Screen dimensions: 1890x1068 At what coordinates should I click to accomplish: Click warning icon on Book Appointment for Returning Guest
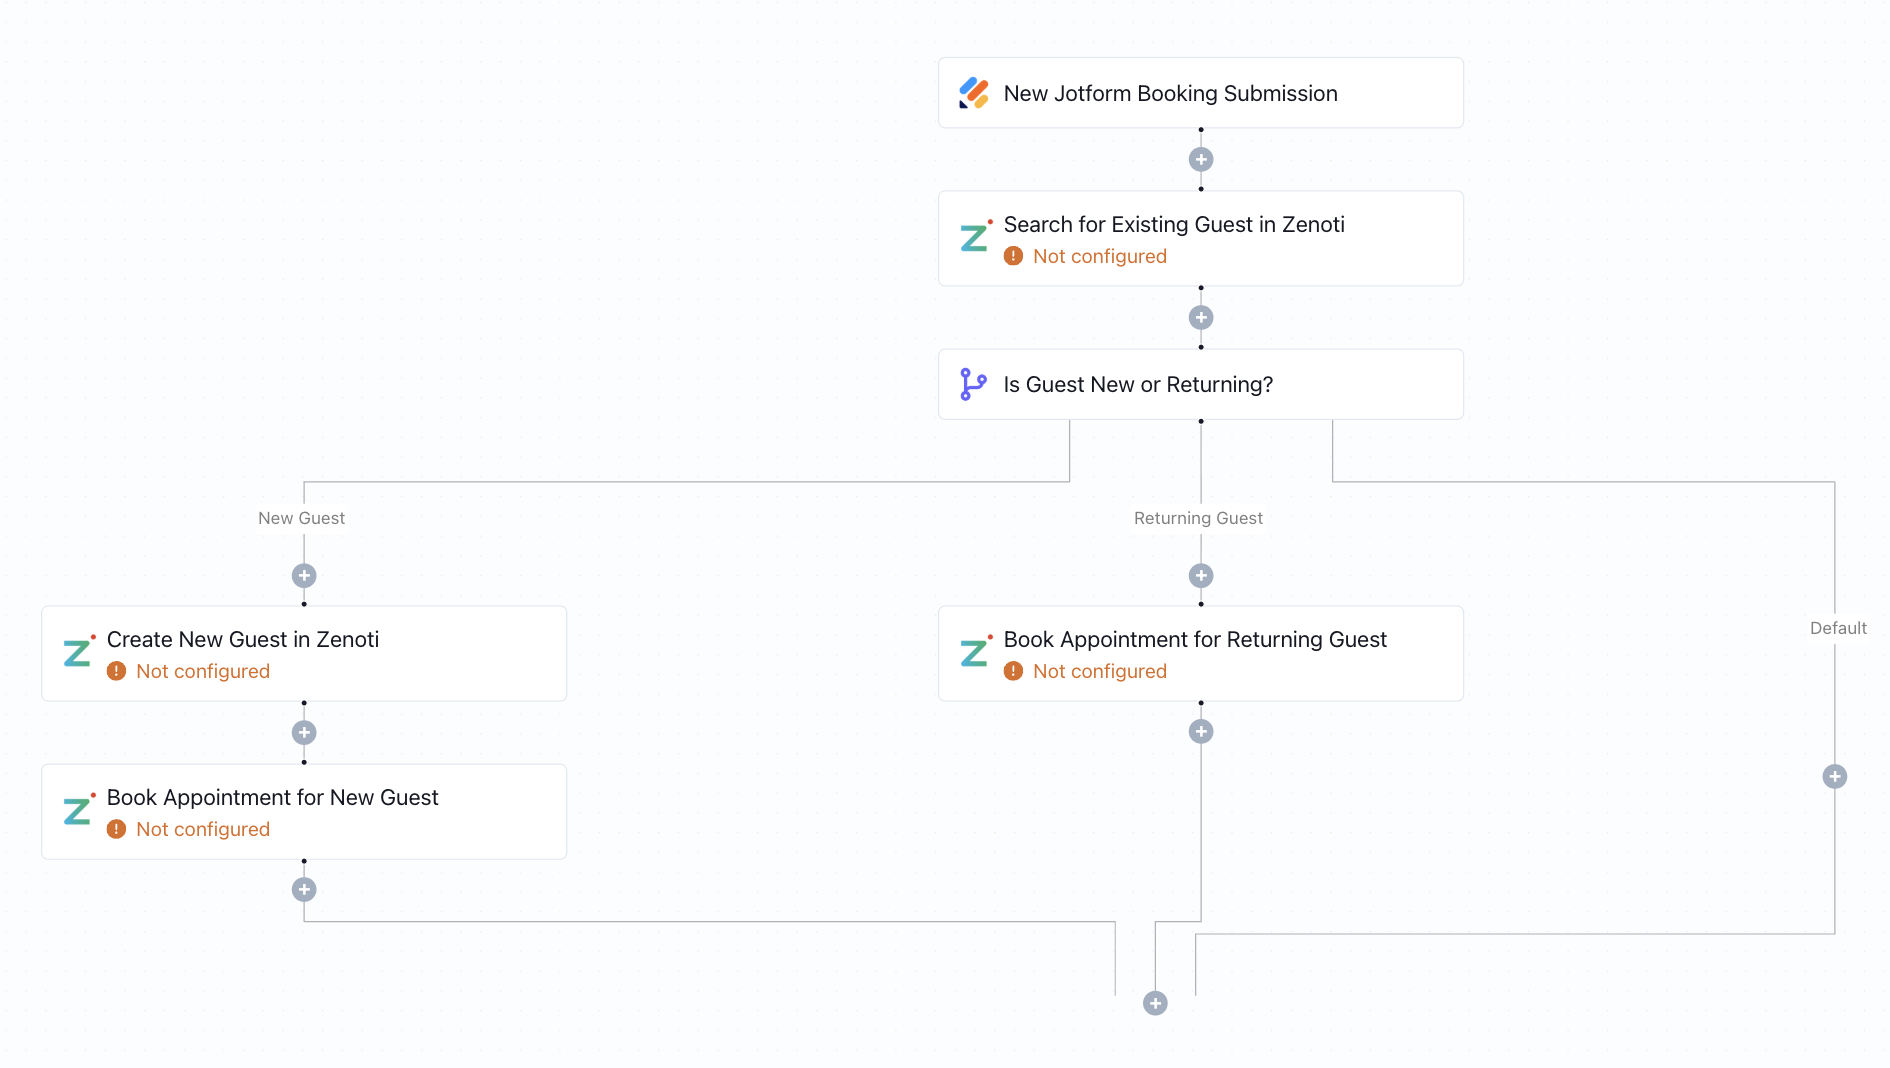click(1013, 671)
